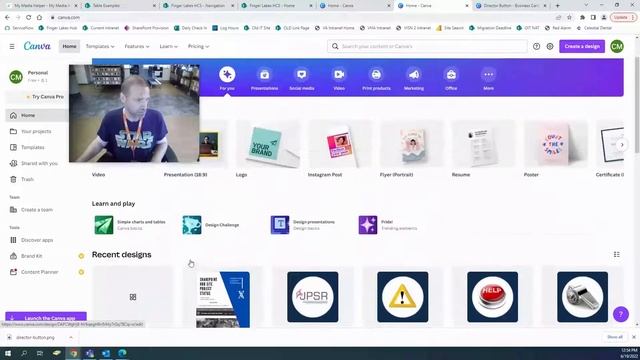640x360 pixels.
Task: Click Launch the Canva app button
Action: [46, 317]
